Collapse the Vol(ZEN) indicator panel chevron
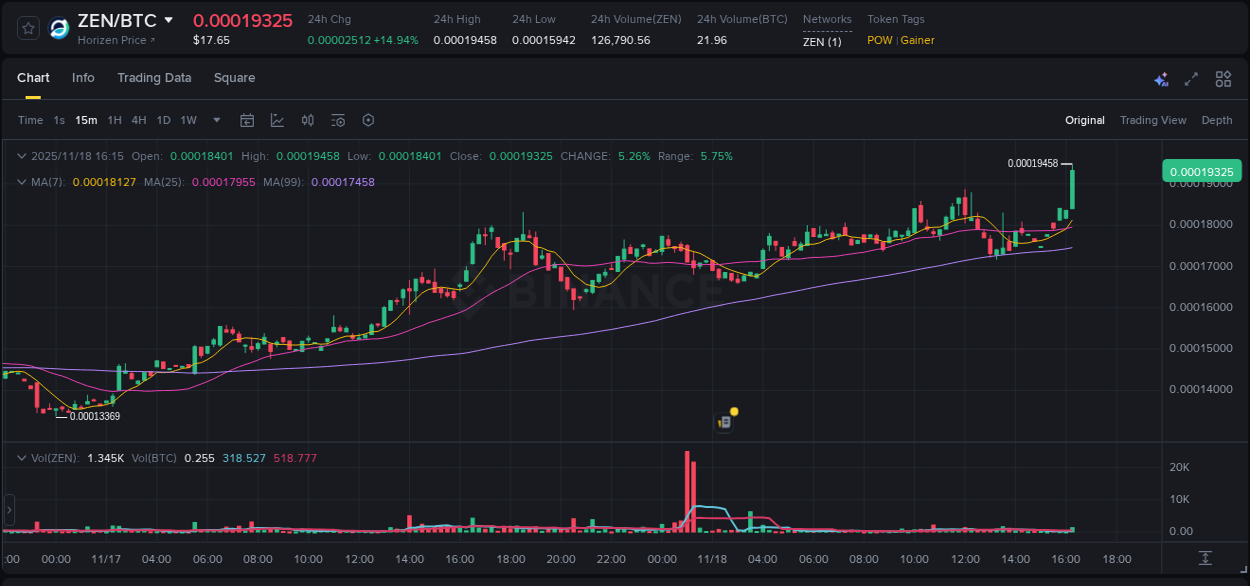The height and width of the screenshot is (586, 1250). (x=21, y=457)
